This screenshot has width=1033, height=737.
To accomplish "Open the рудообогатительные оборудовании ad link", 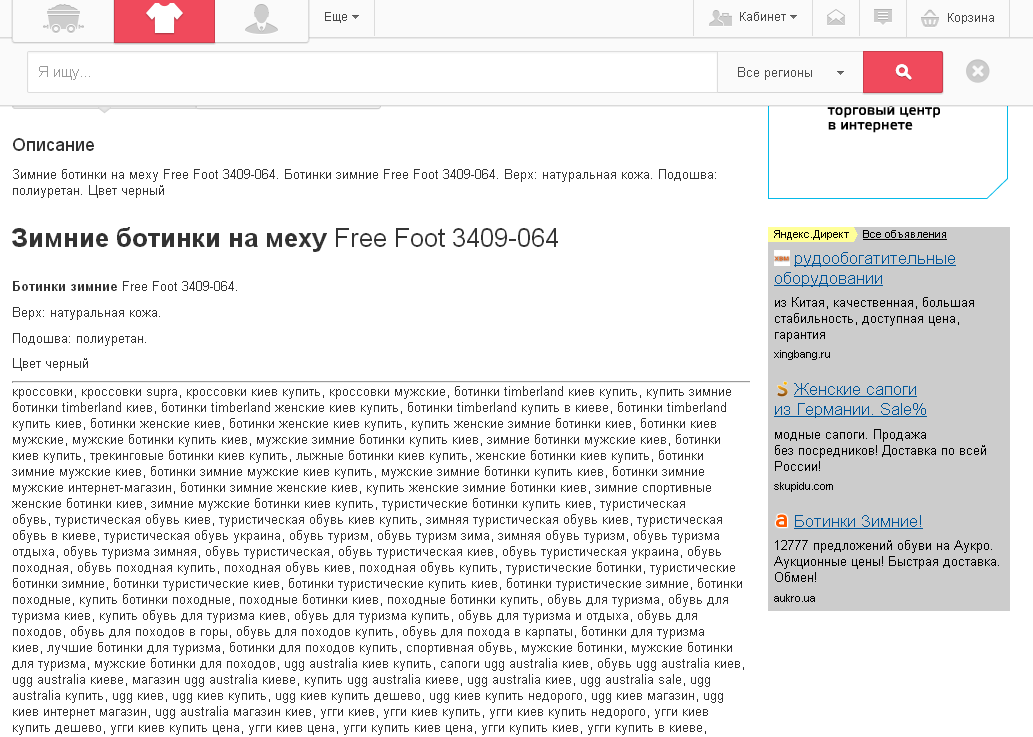I will click(x=865, y=269).
